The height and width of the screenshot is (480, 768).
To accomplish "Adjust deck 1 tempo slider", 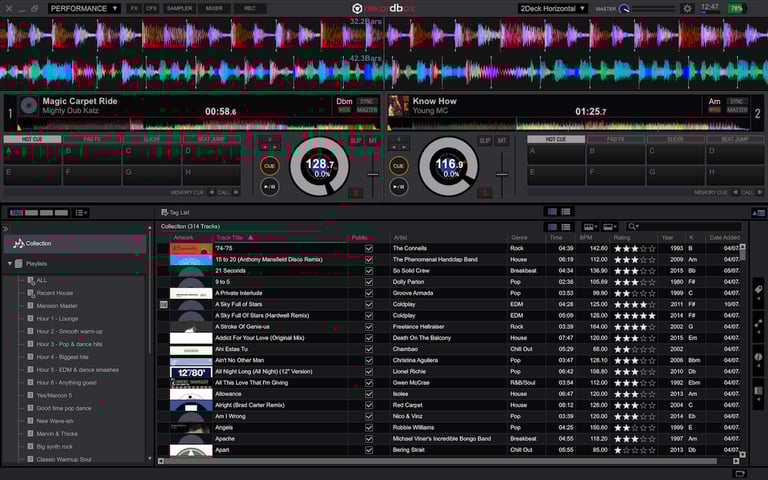I will click(x=373, y=174).
